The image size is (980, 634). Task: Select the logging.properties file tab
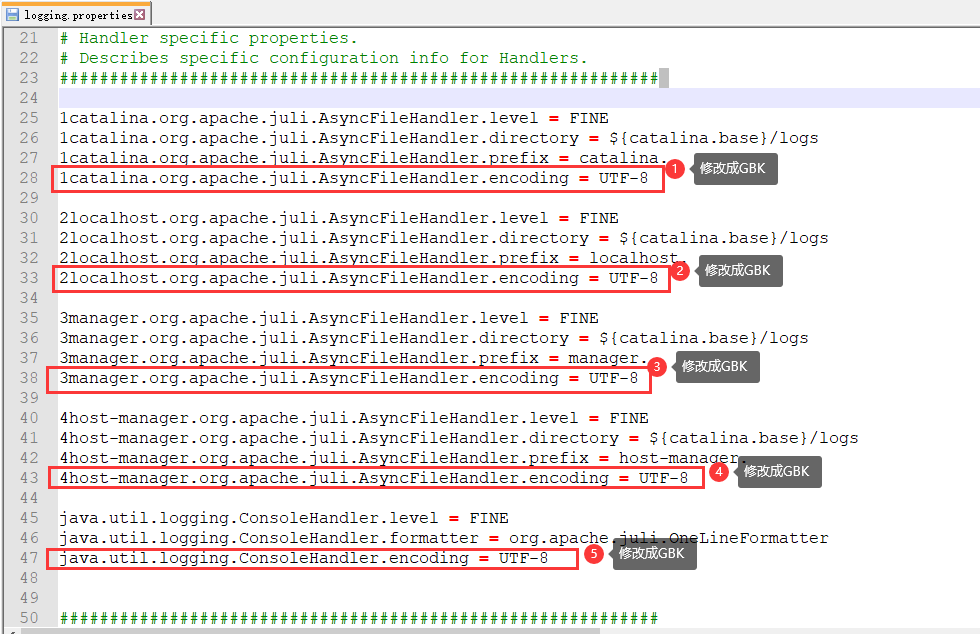pyautogui.click(x=76, y=14)
